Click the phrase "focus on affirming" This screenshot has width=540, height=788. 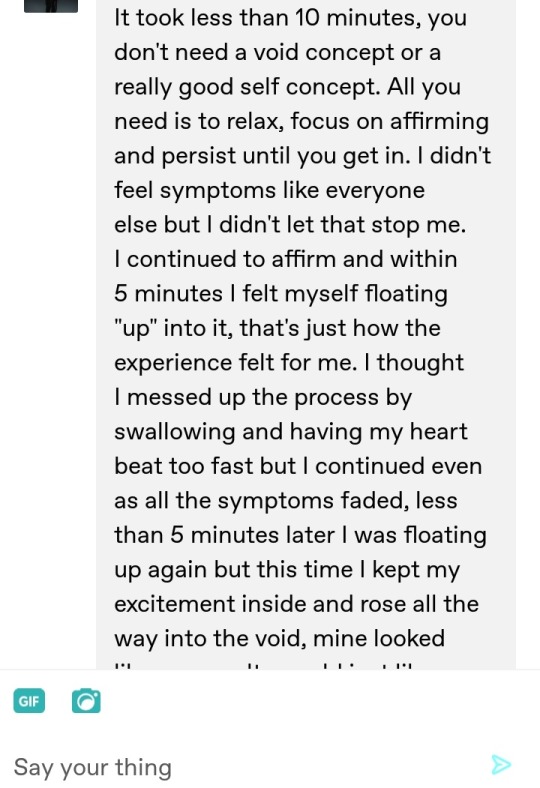click(389, 122)
